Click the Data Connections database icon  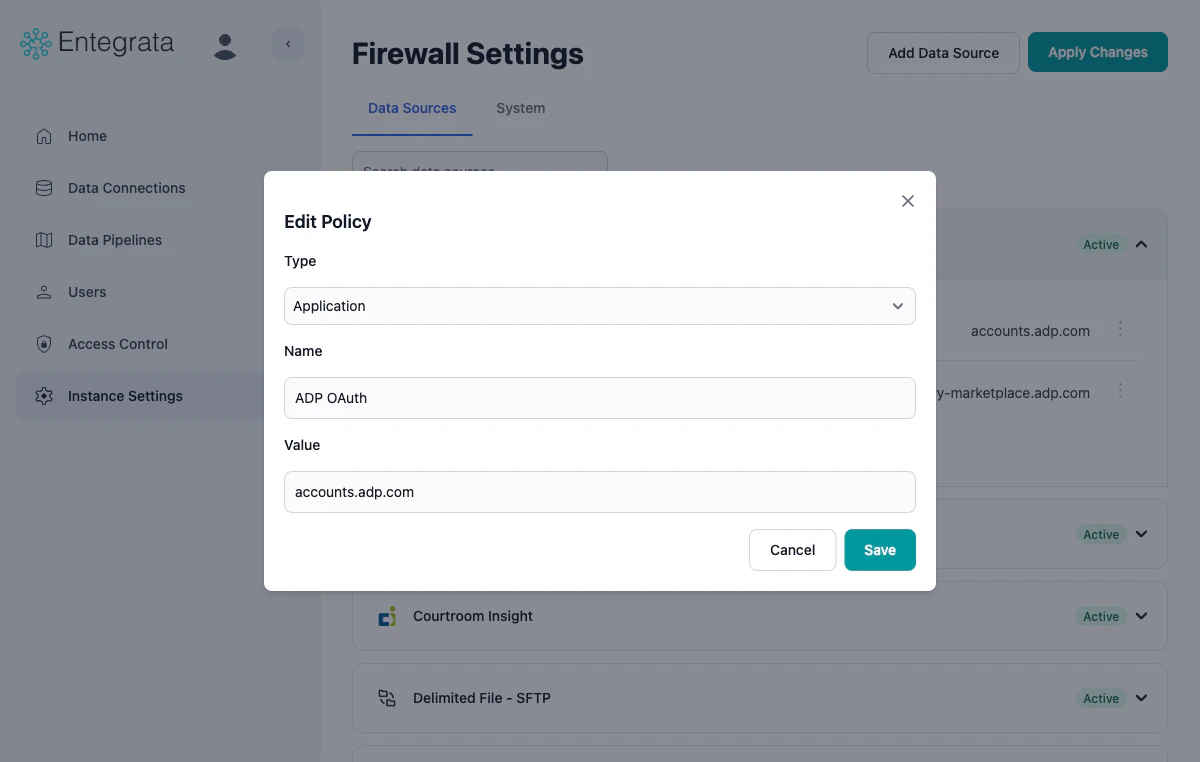point(43,188)
